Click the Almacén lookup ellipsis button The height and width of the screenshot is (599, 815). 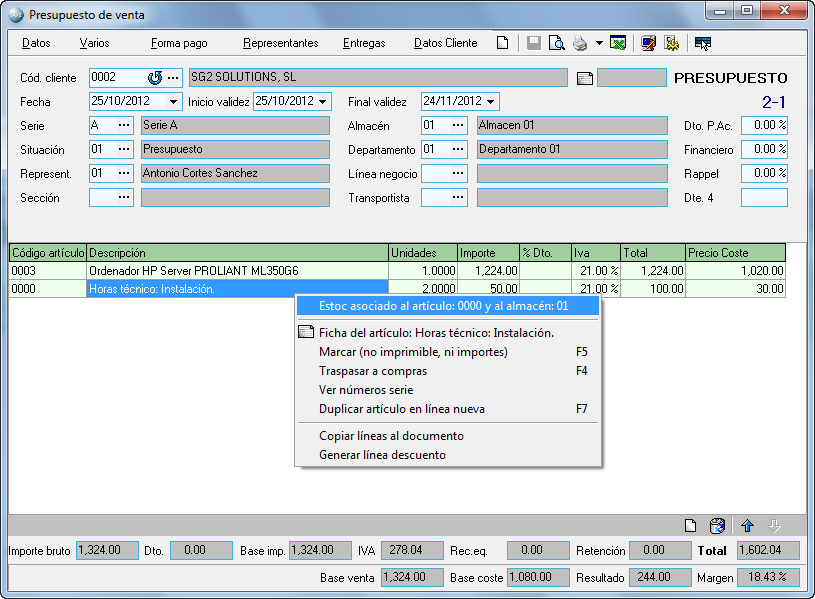(458, 125)
